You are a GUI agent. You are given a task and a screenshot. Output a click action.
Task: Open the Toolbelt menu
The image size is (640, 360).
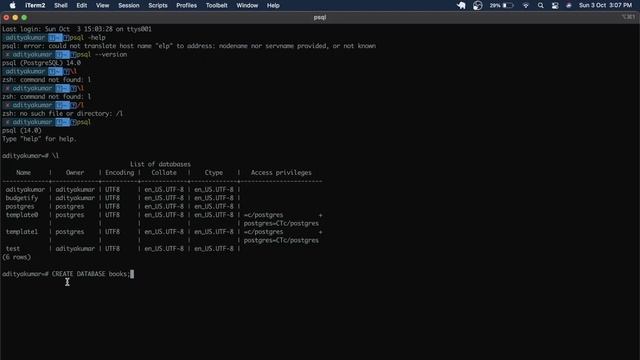216,5
